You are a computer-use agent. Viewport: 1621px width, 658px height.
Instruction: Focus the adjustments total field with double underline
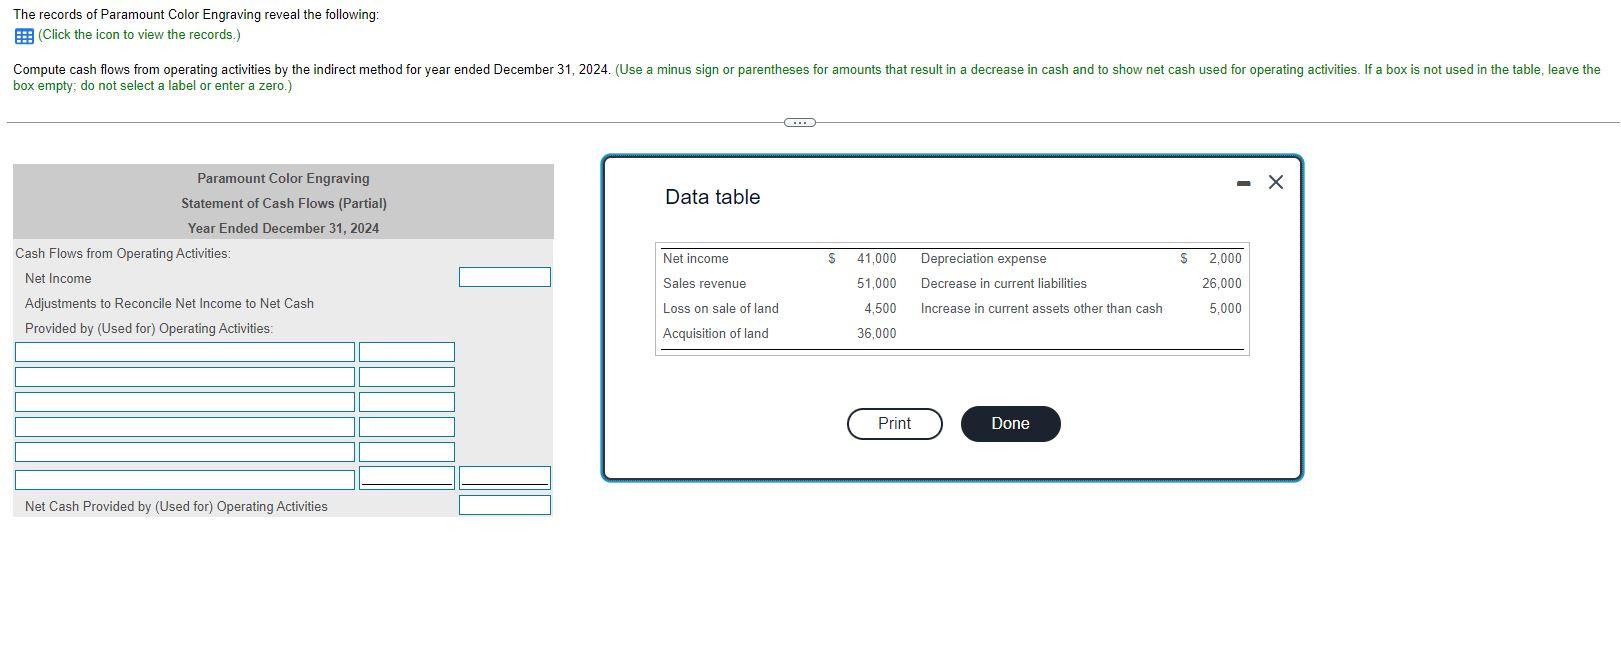click(505, 478)
